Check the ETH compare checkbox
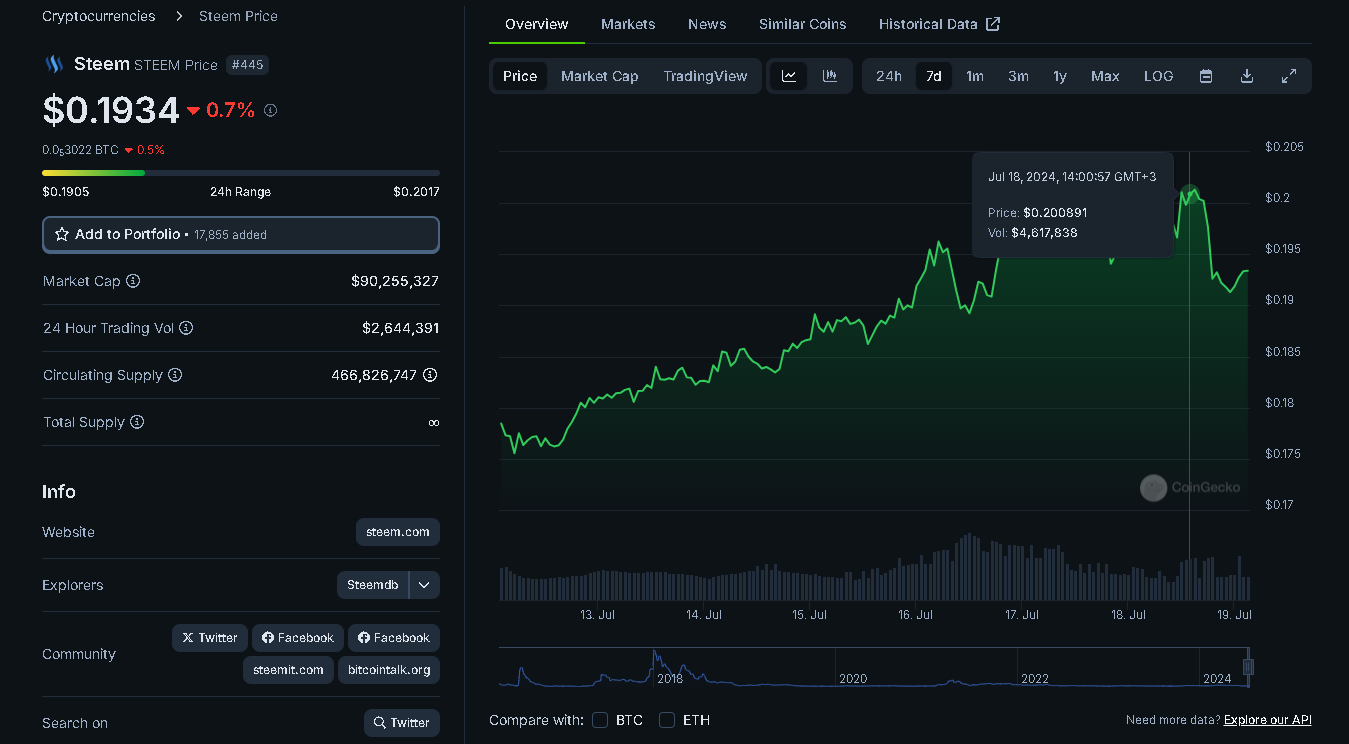This screenshot has height=744, width=1349. point(667,720)
